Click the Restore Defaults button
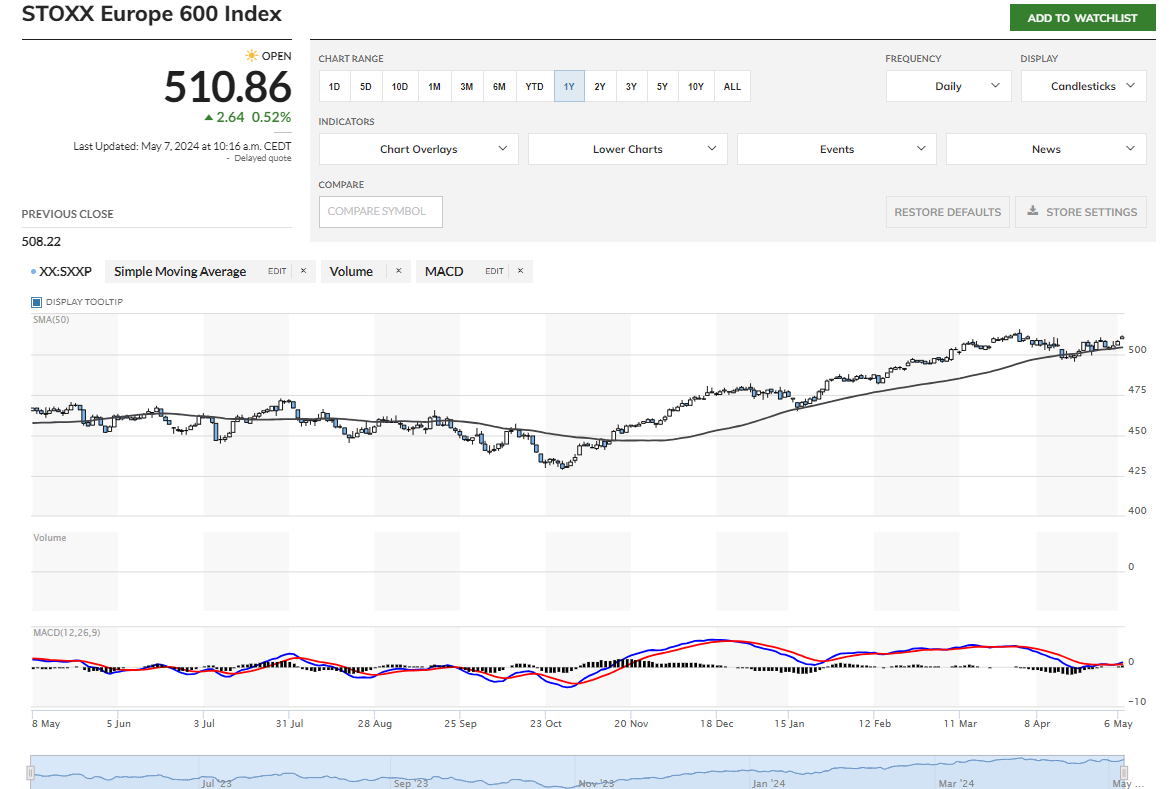The image size is (1171, 789). click(947, 212)
